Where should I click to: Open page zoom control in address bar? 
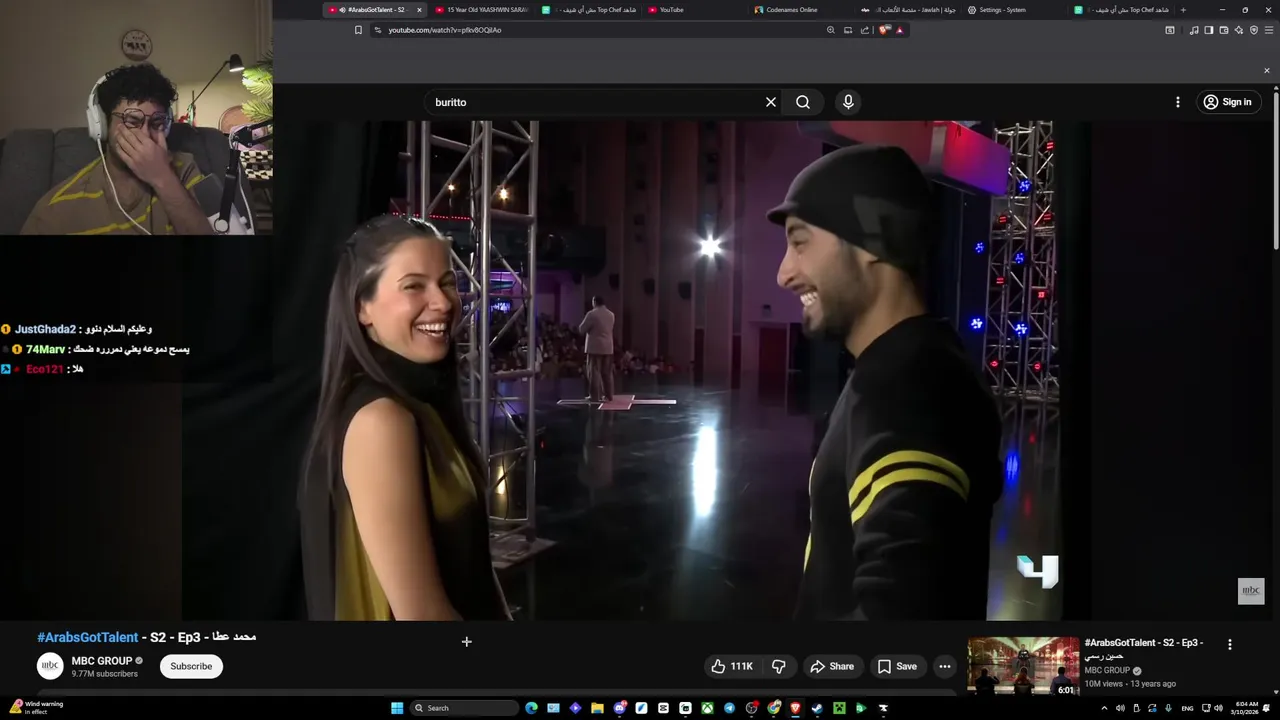831,30
